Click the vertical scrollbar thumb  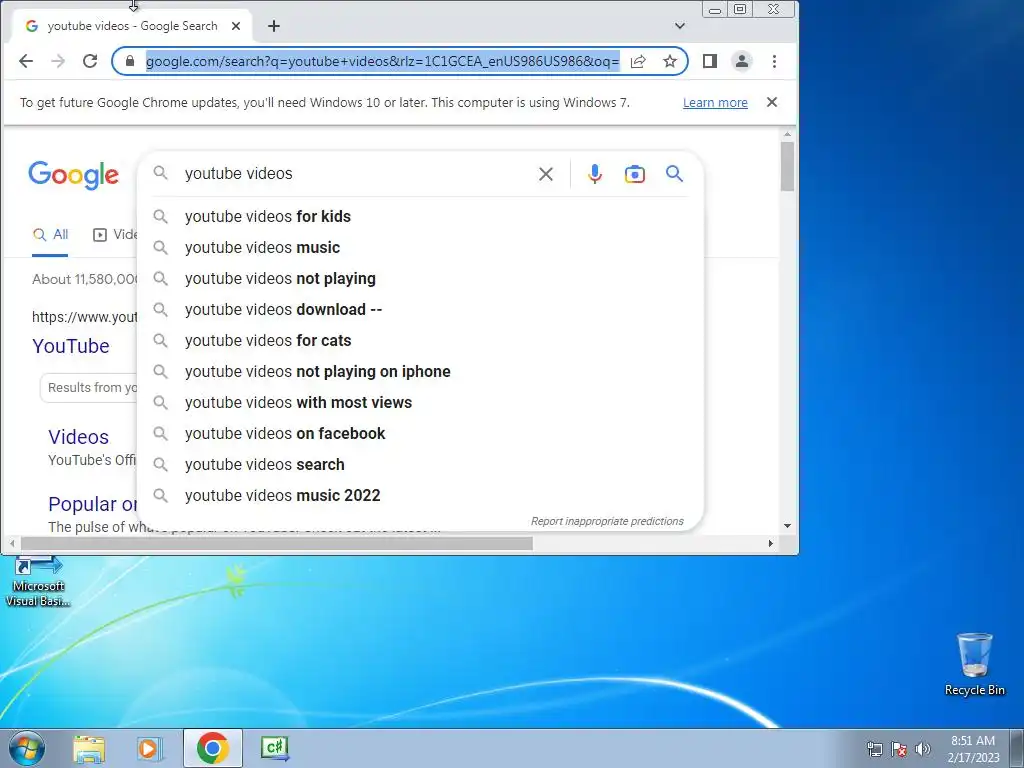787,166
